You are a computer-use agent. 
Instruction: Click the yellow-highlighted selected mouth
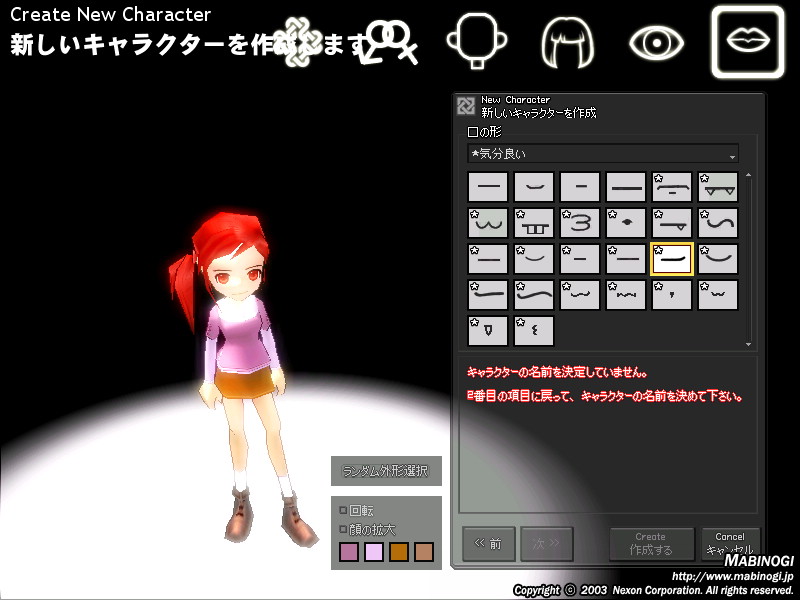[671, 259]
